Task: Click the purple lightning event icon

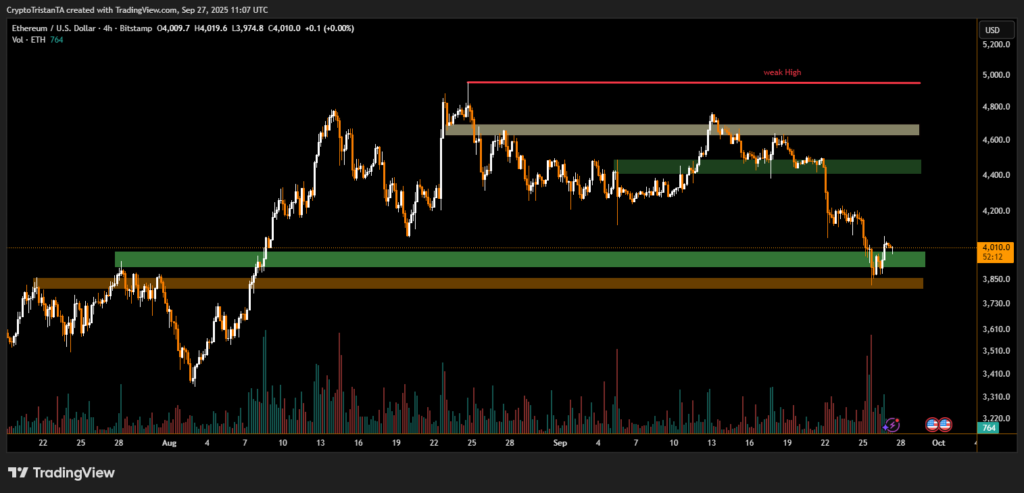Action: [893, 425]
